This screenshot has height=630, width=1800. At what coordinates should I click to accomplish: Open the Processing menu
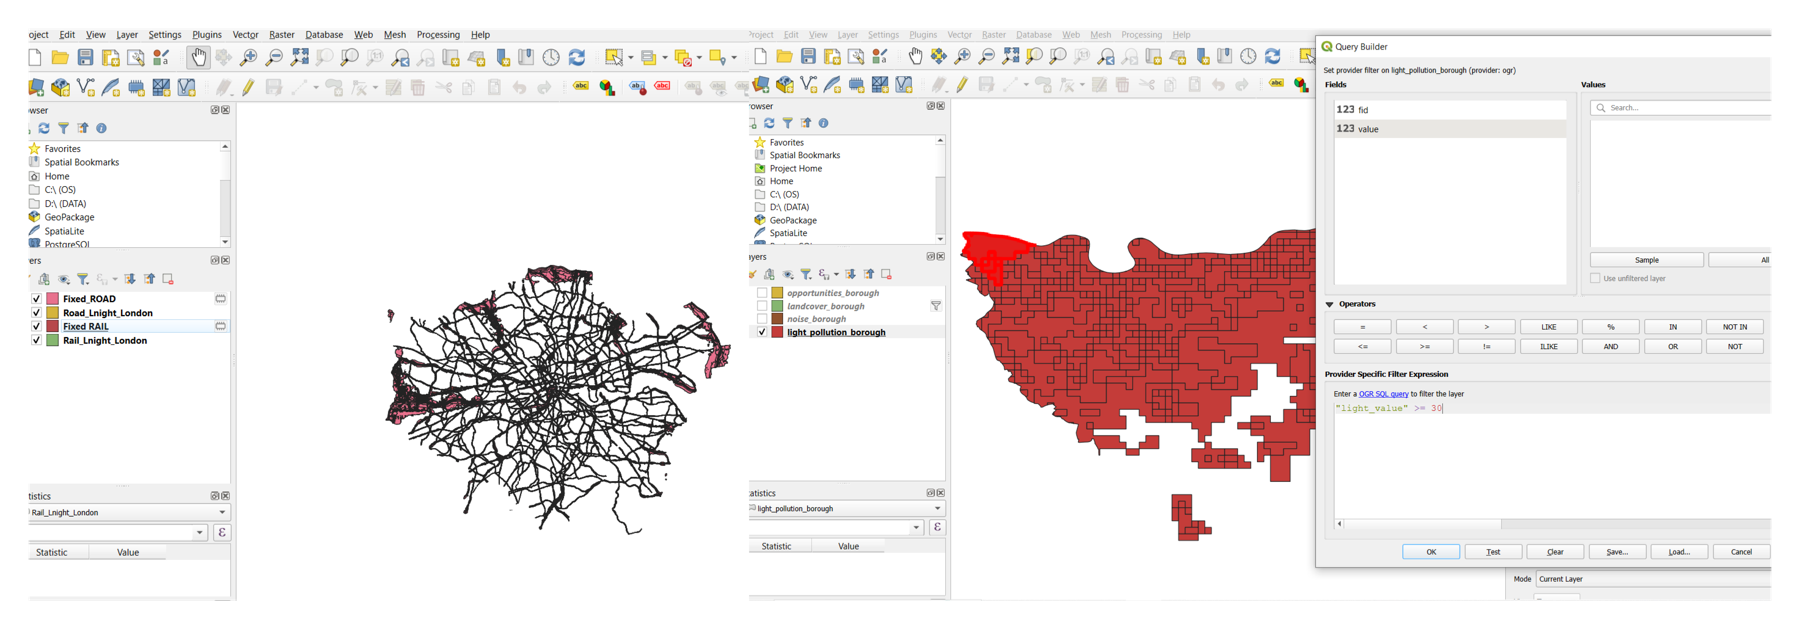438,35
